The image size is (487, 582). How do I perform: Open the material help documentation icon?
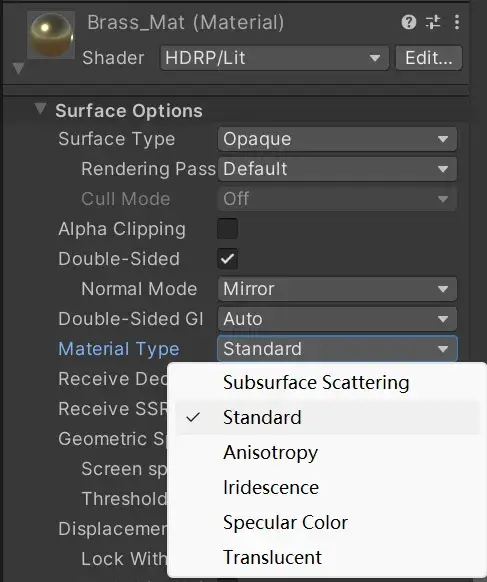click(409, 22)
